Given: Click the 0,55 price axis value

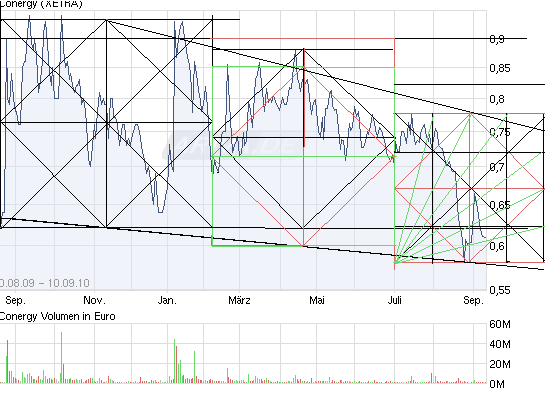Looking at the screenshot, I should pyautogui.click(x=500, y=290).
